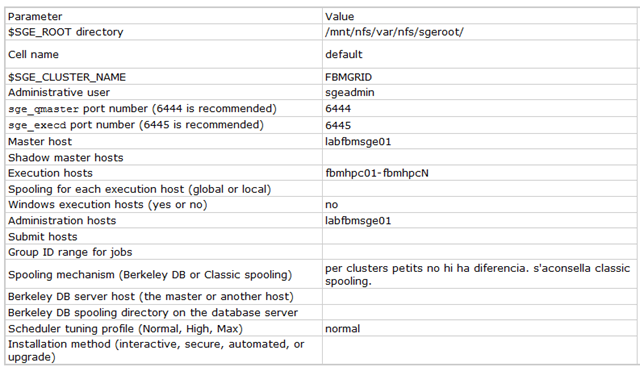Click the Spooling mechanism value text
The image size is (640, 367).
pos(480,274)
